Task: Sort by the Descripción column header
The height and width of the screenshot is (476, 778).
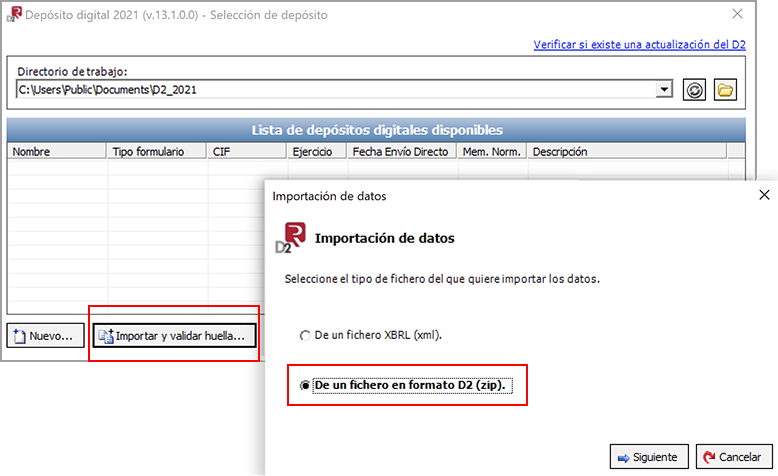Action: click(x=627, y=151)
